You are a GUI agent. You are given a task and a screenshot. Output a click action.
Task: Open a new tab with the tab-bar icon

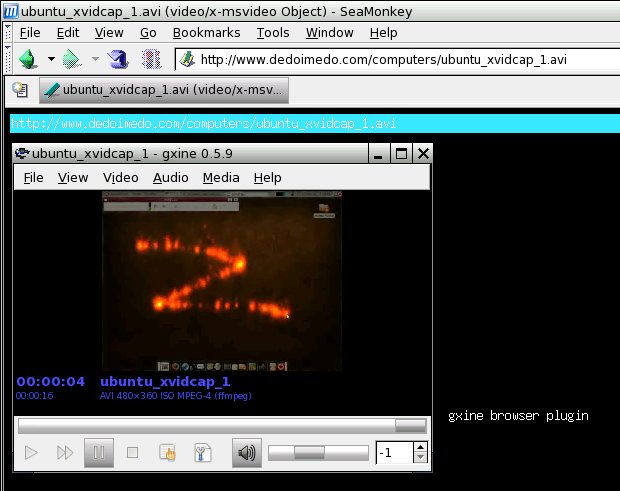(x=20, y=90)
